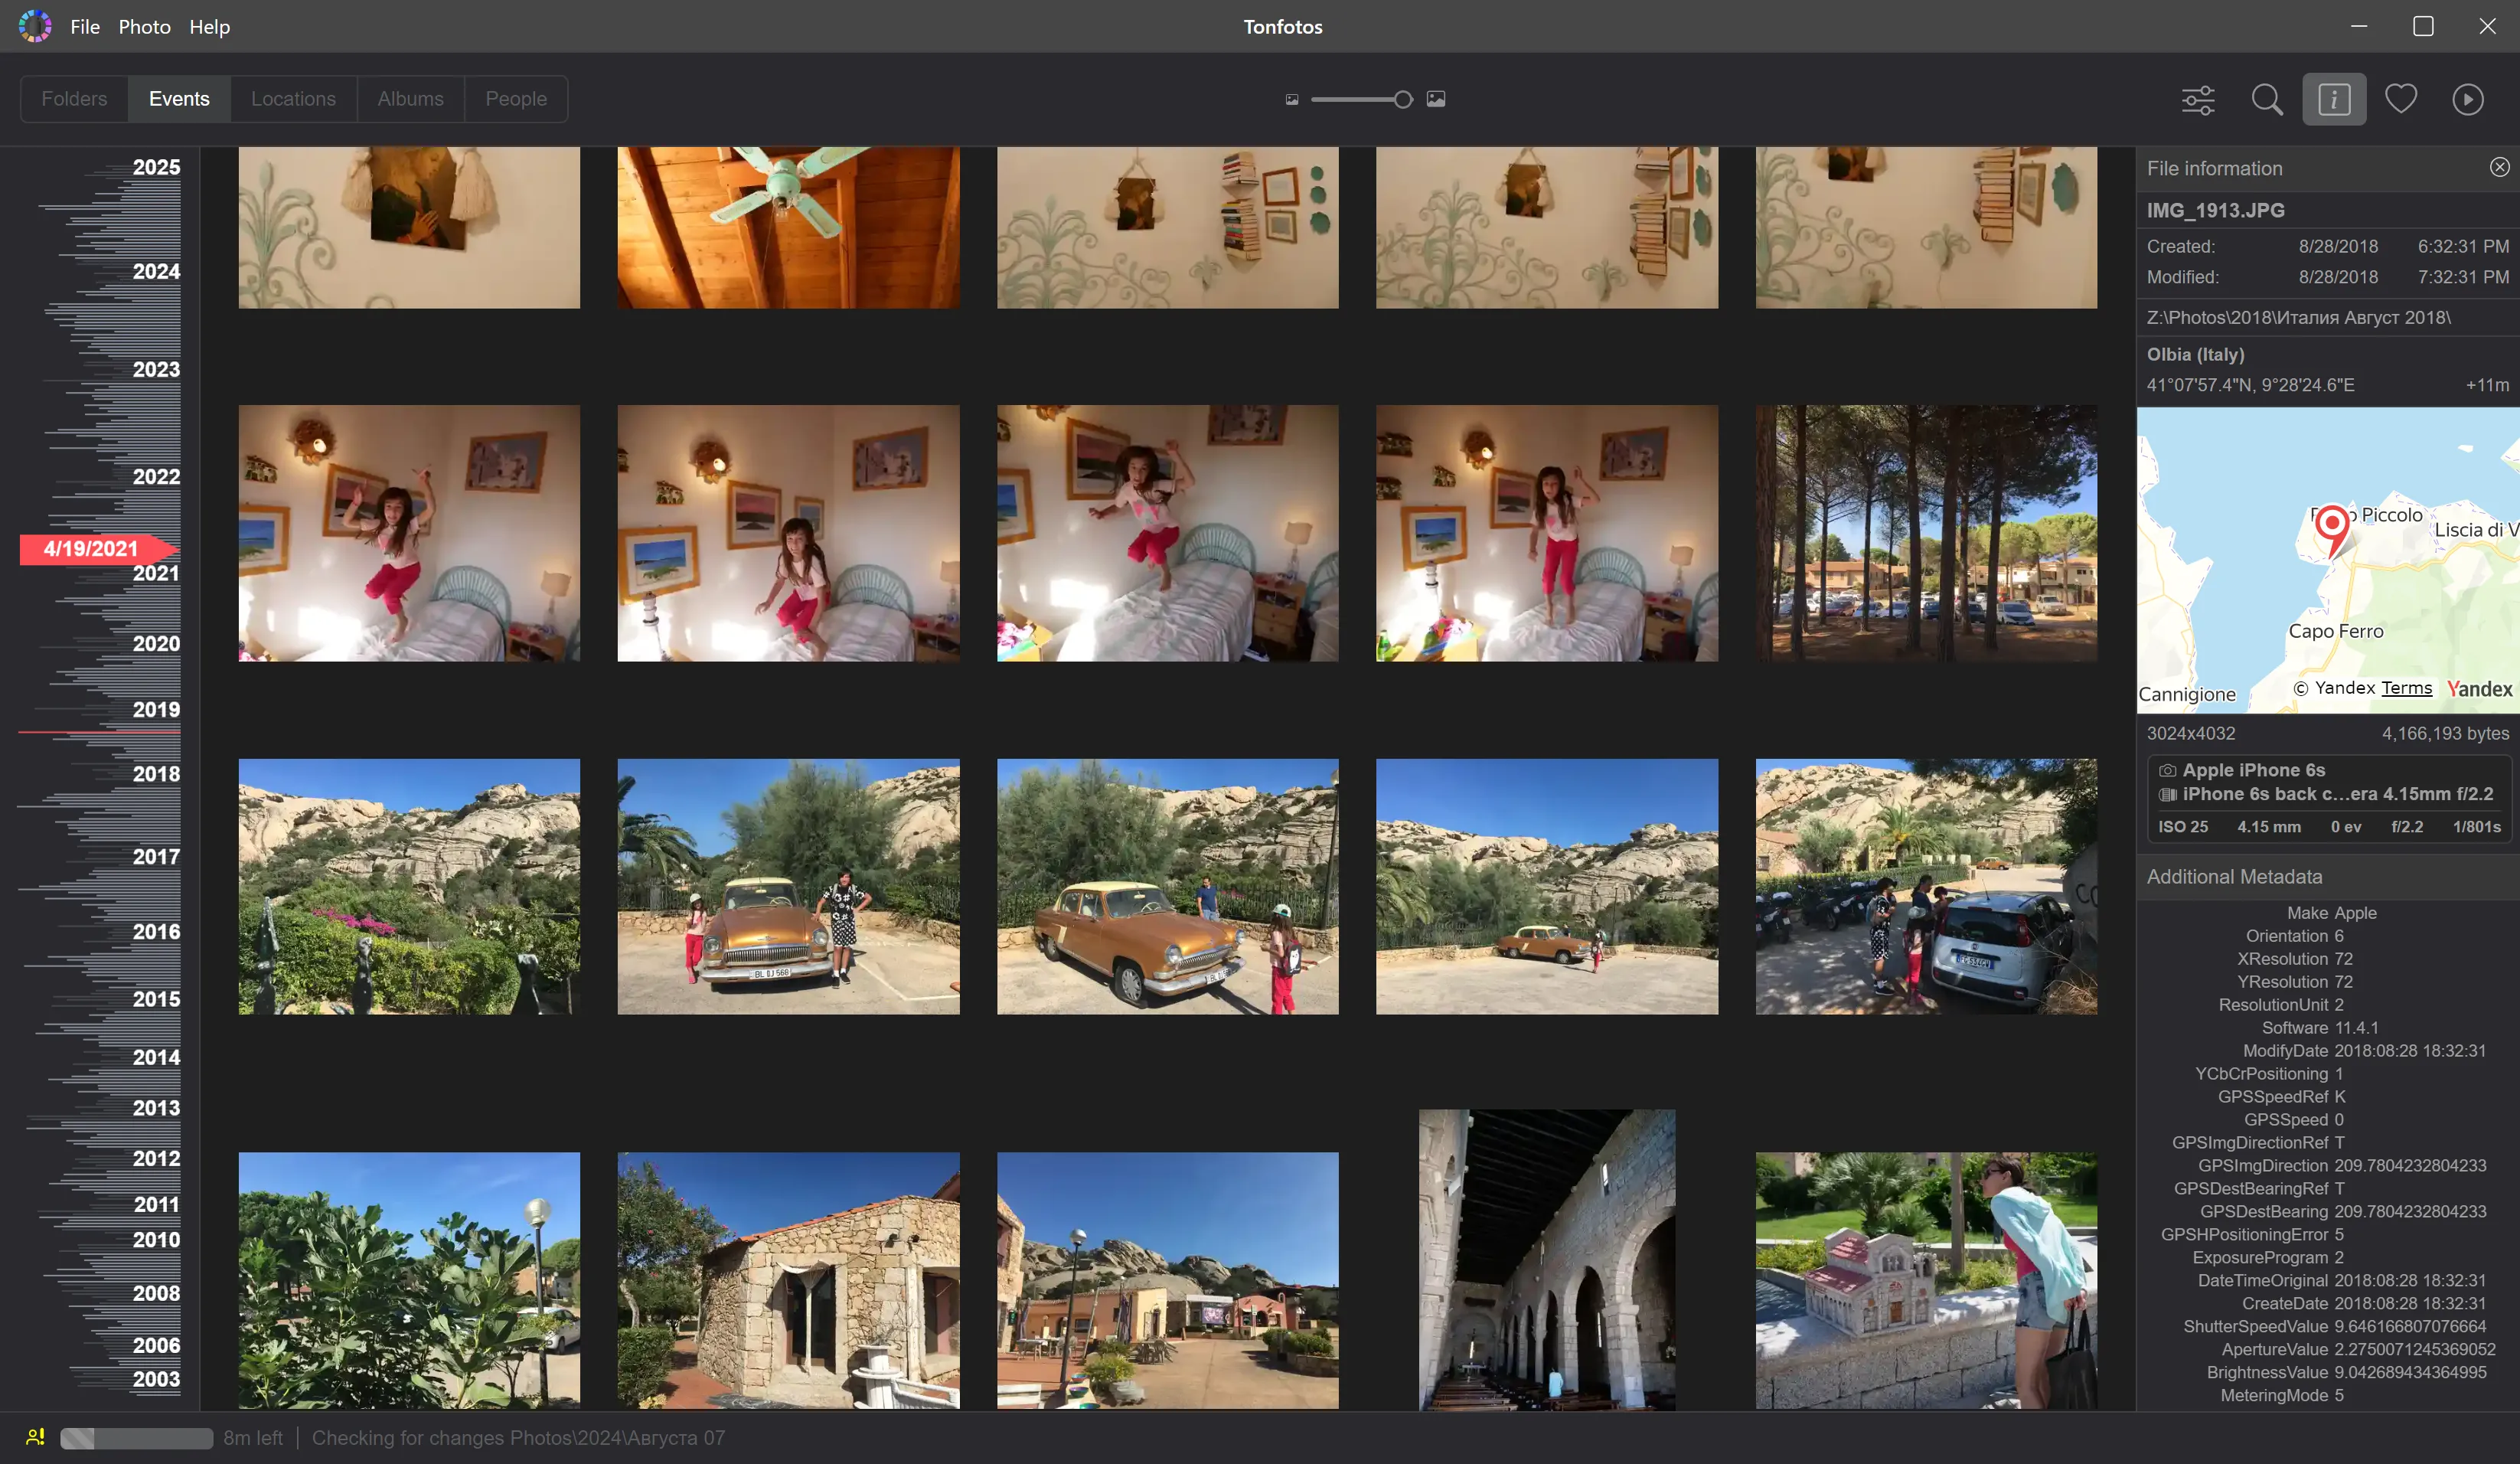The width and height of the screenshot is (2520, 1464).
Task: Switch to the People tab
Action: point(515,99)
